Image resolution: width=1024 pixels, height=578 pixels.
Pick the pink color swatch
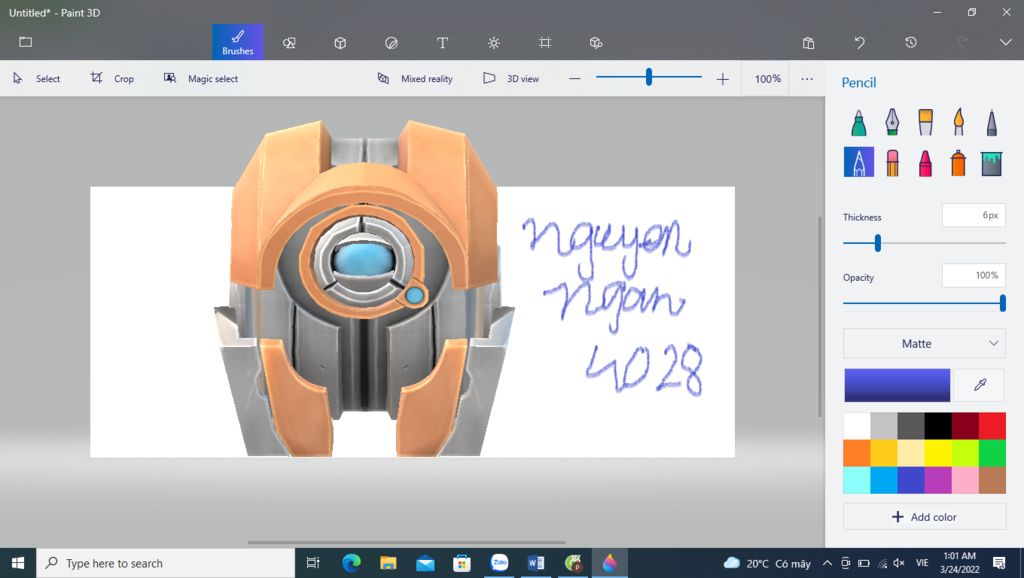pyautogui.click(x=965, y=481)
